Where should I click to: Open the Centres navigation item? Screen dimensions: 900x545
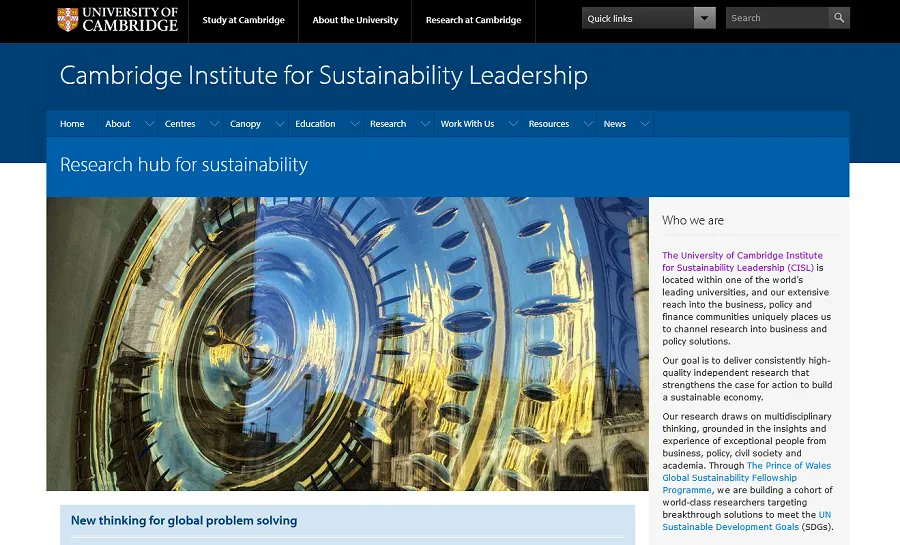pos(180,124)
